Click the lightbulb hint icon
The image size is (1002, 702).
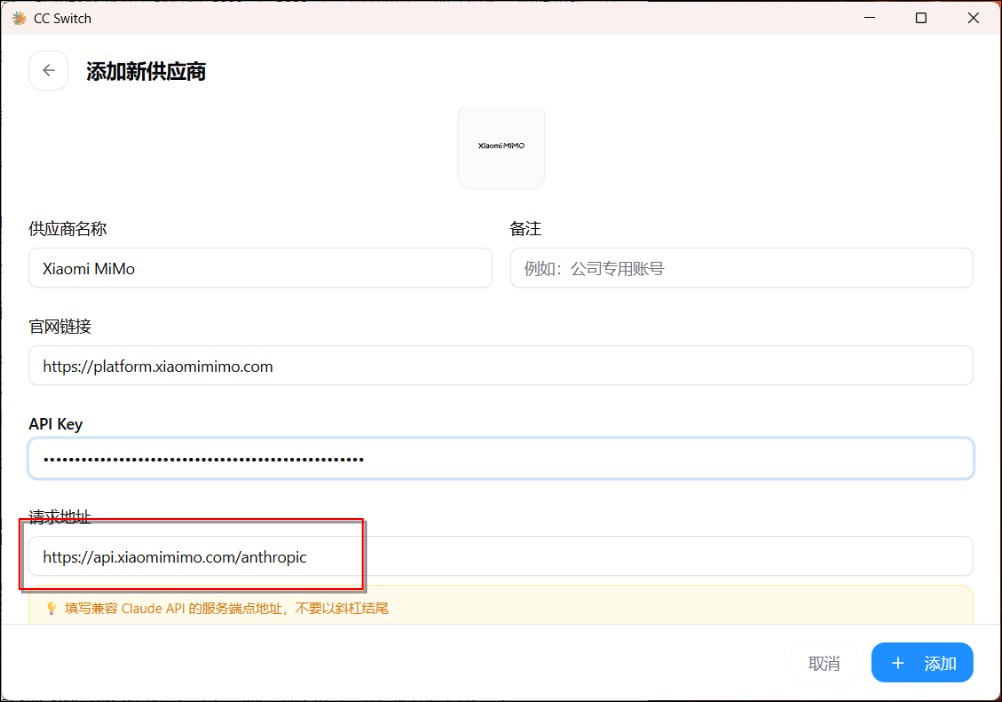52,609
